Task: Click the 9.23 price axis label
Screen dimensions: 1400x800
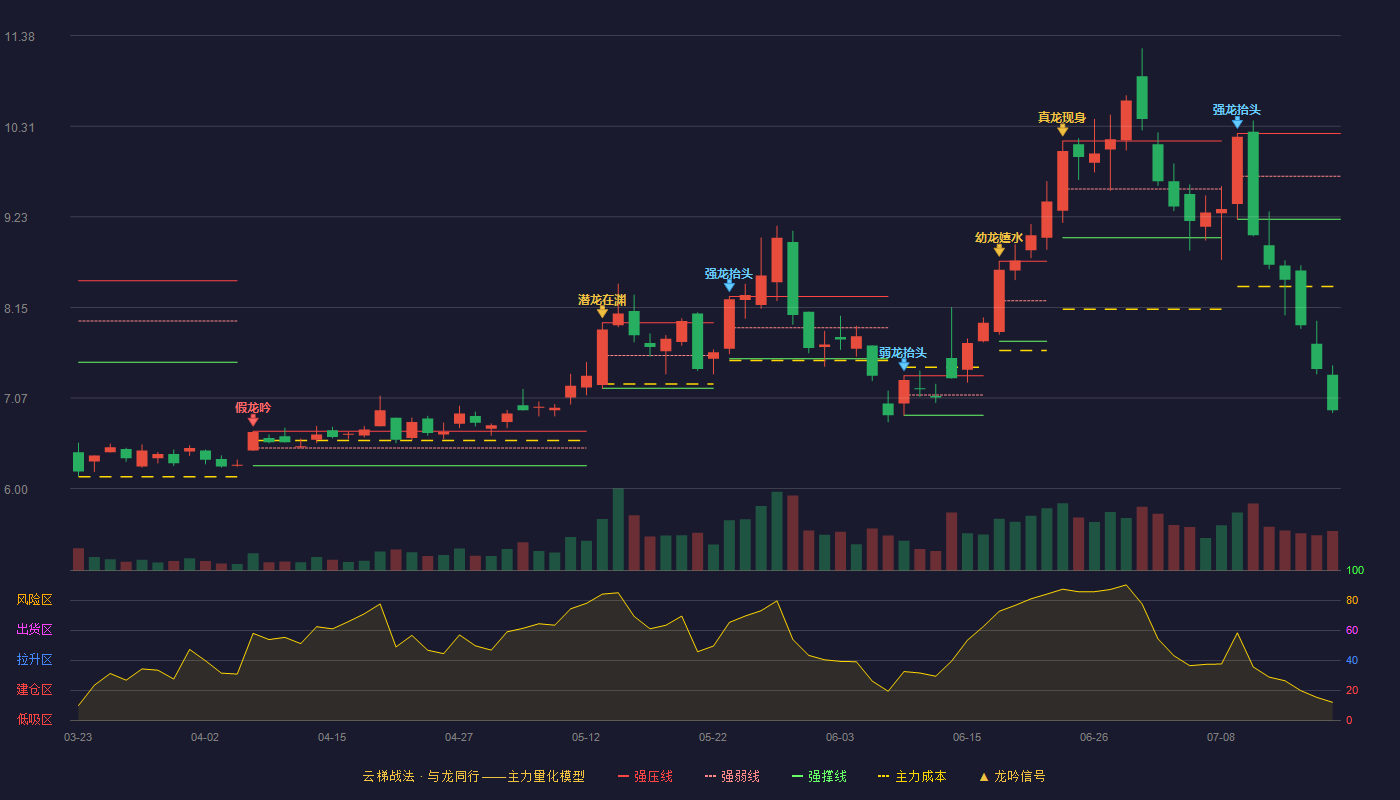Action: click(x=17, y=218)
